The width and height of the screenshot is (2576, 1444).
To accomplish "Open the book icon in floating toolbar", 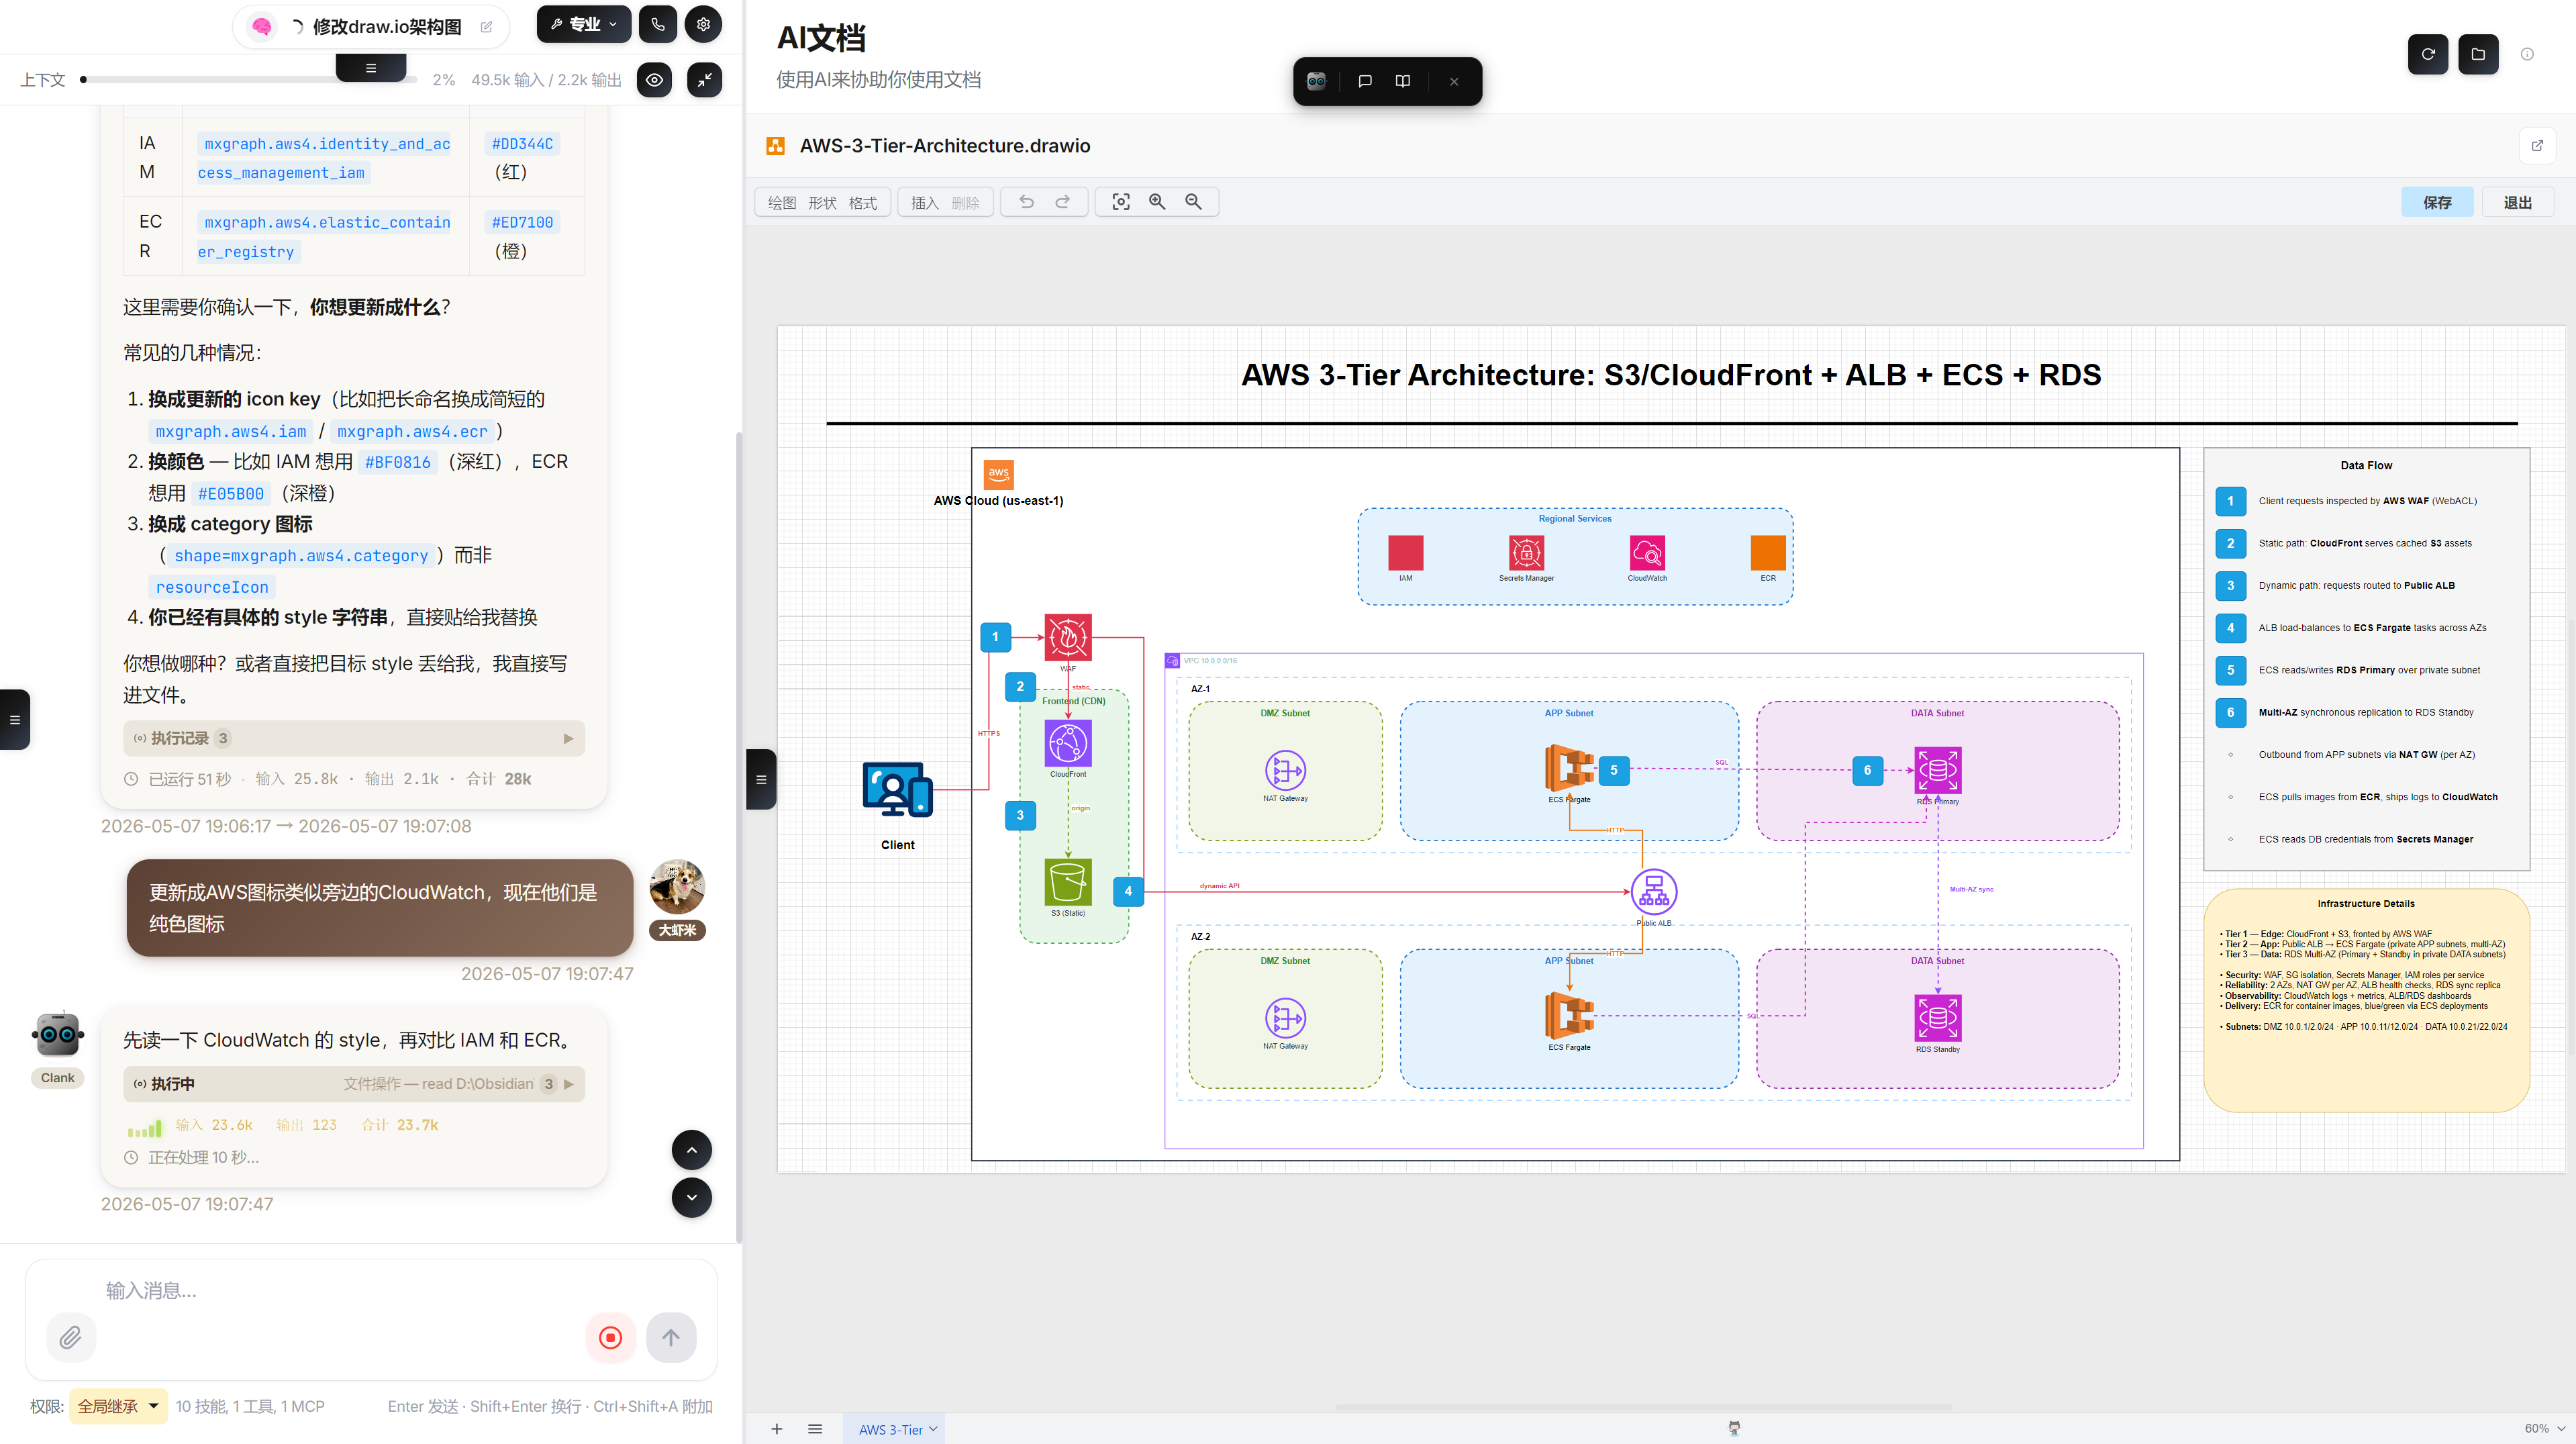I will point(1403,81).
